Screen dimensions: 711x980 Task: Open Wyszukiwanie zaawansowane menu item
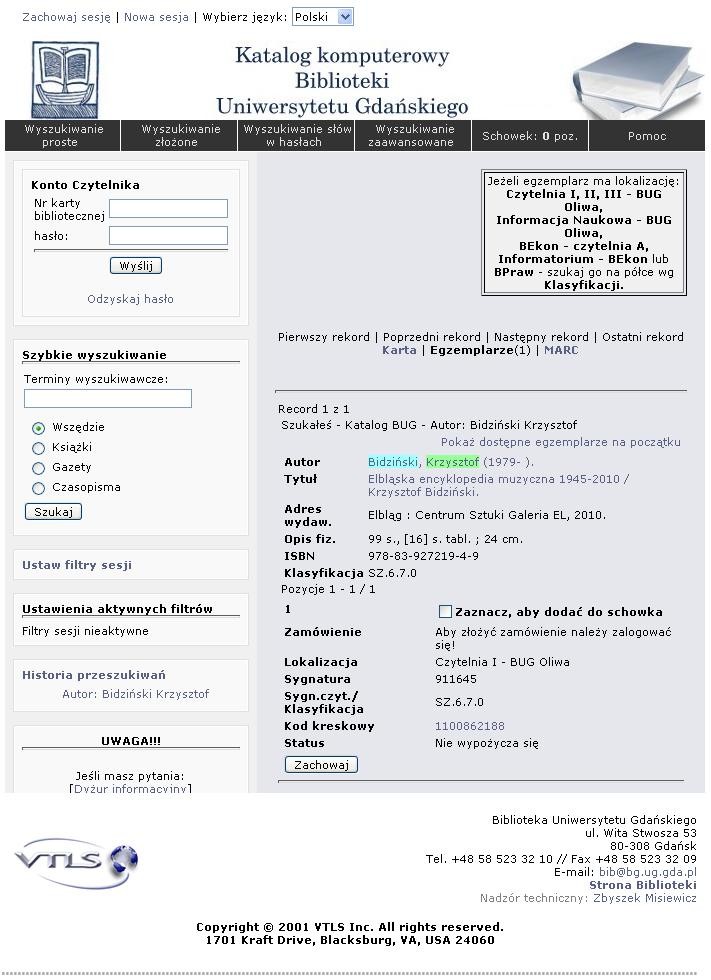[x=413, y=136]
